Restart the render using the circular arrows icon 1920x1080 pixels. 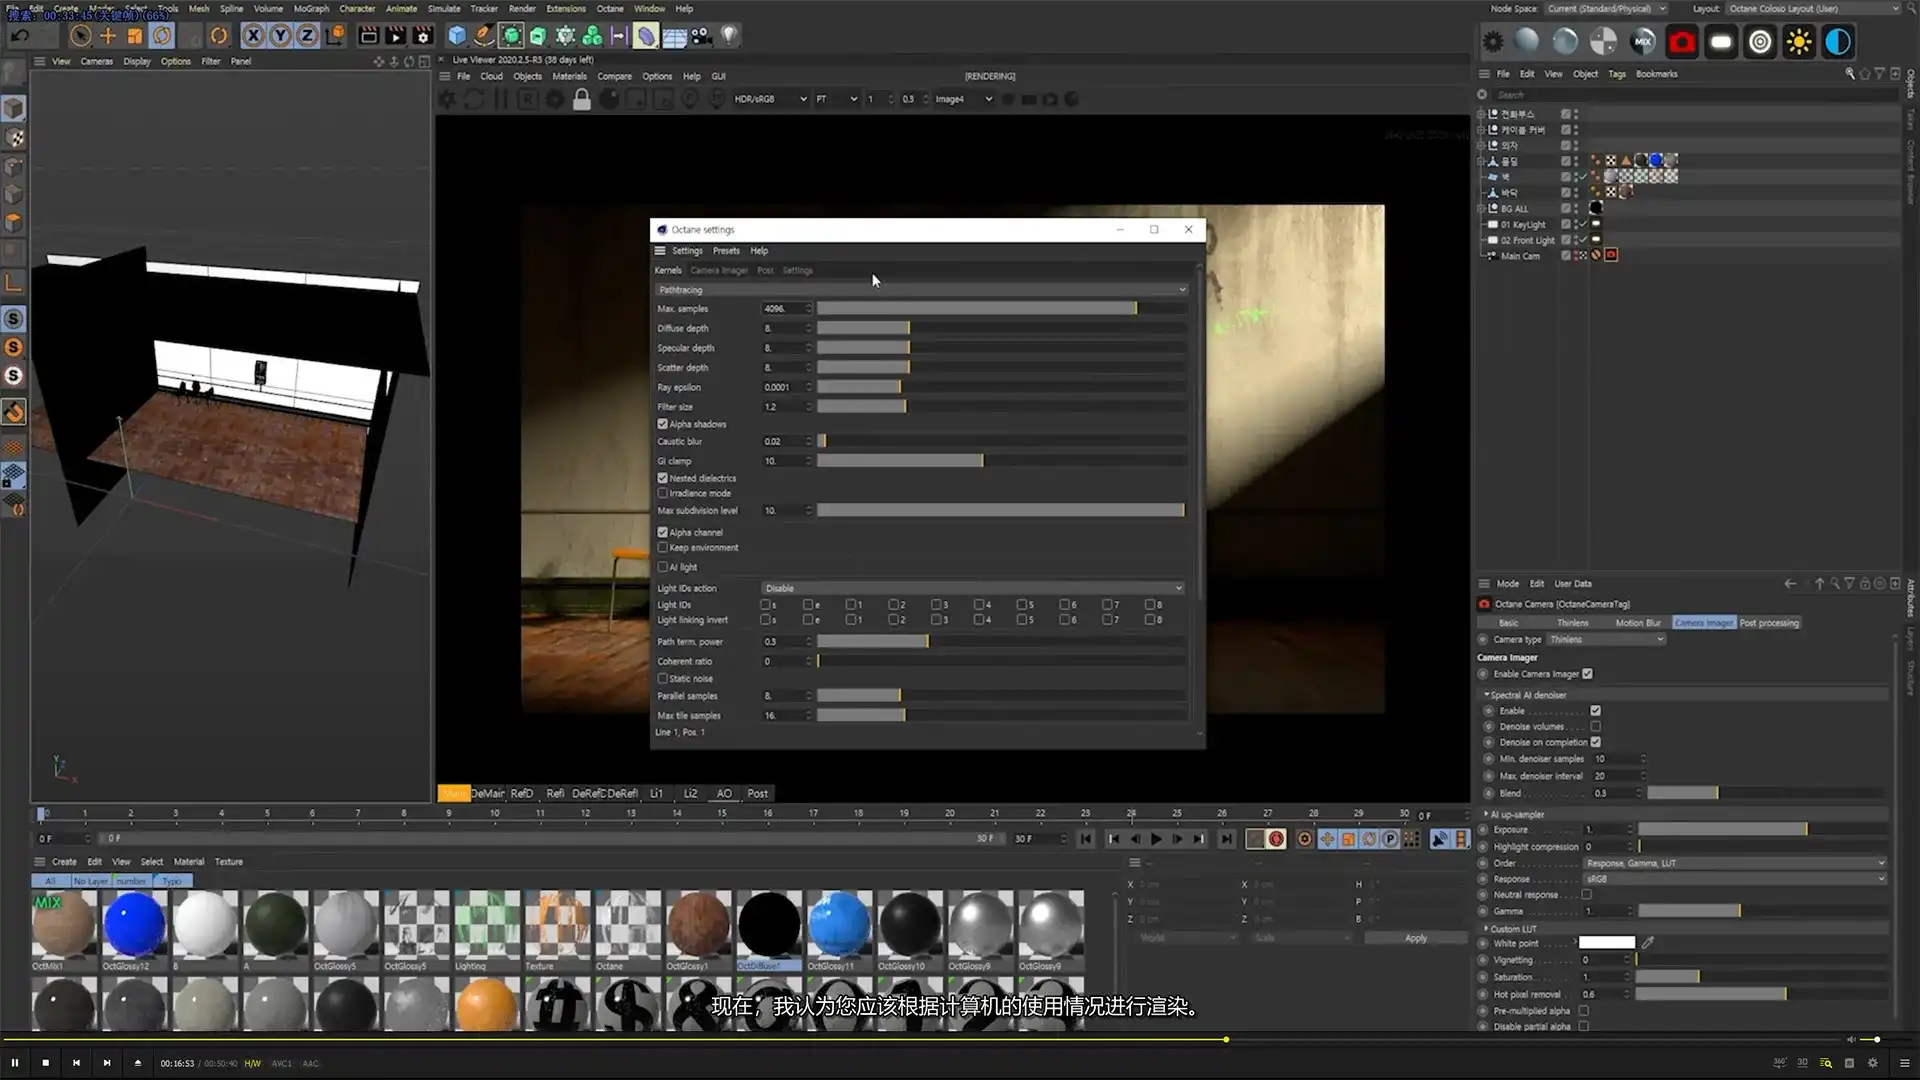(473, 99)
